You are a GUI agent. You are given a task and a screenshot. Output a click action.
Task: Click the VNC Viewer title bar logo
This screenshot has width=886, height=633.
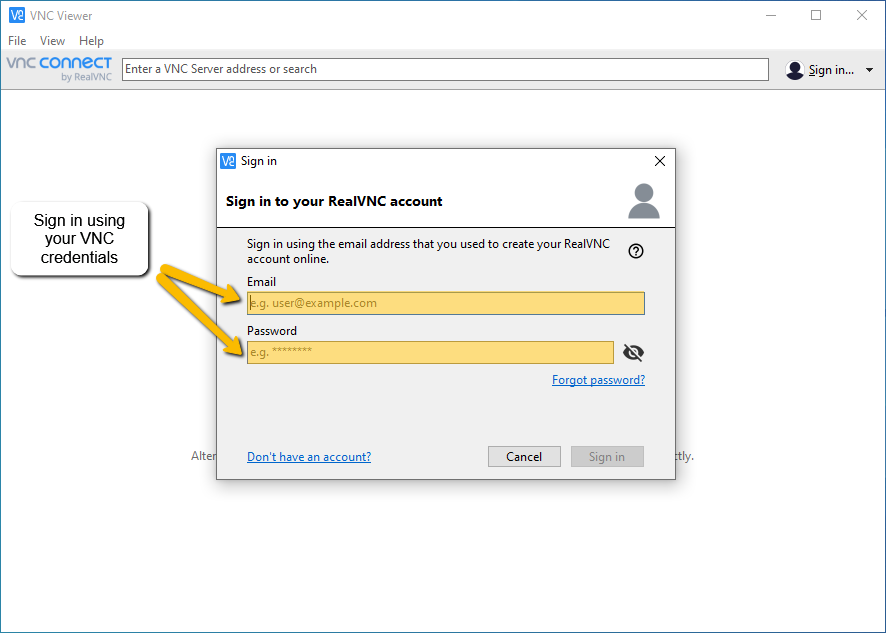click(16, 16)
